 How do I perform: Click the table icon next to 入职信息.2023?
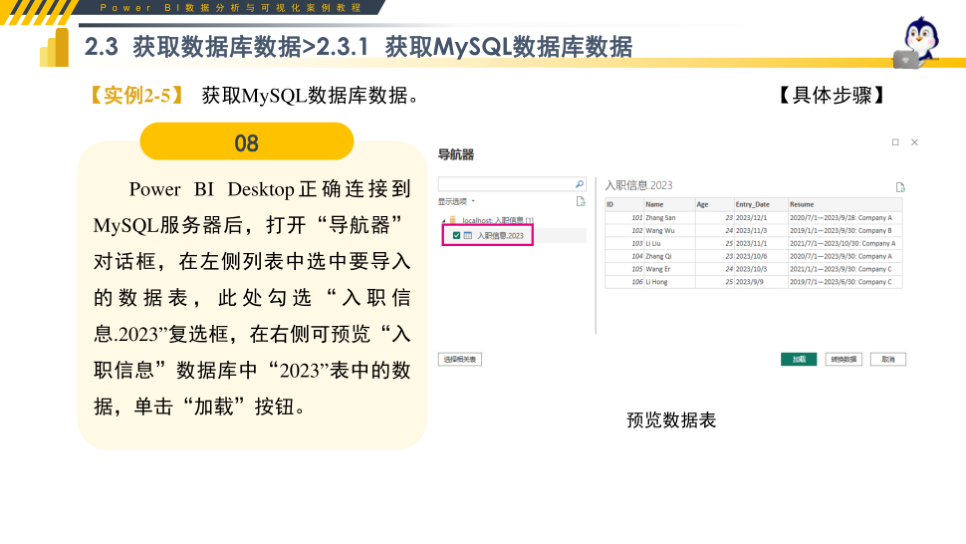[x=468, y=235]
